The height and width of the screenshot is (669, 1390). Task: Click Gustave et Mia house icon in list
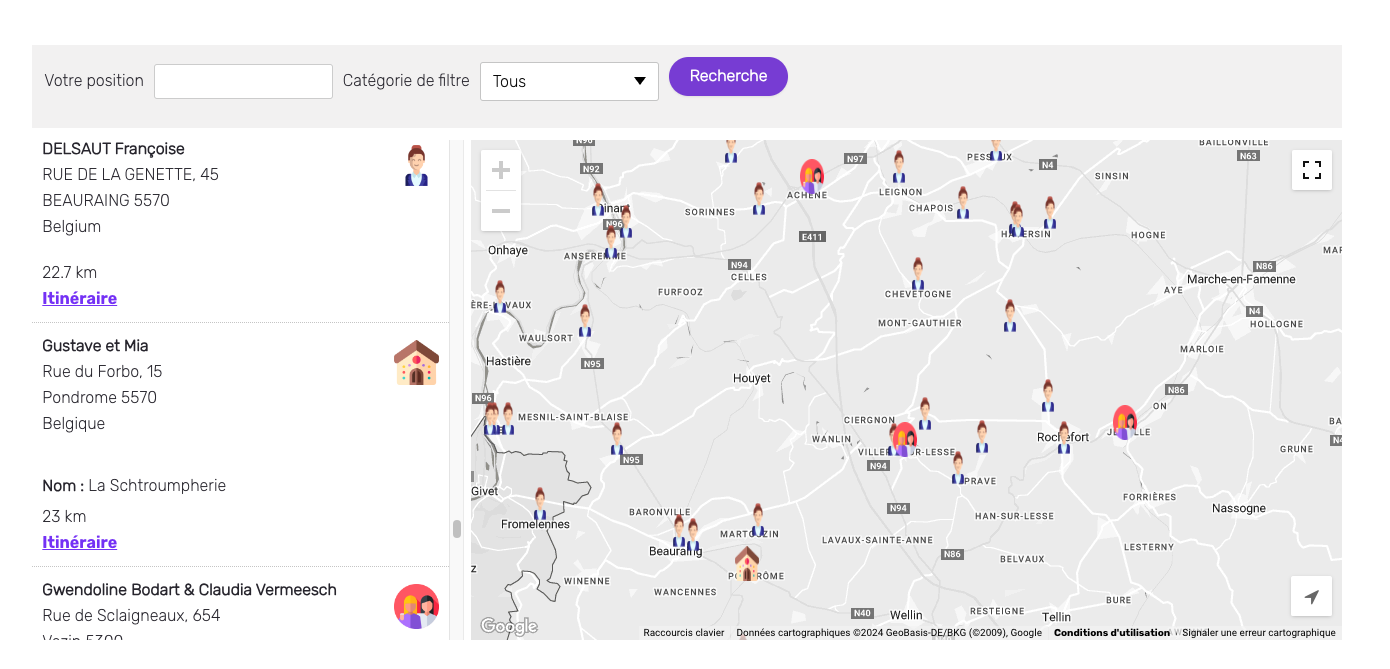point(416,363)
